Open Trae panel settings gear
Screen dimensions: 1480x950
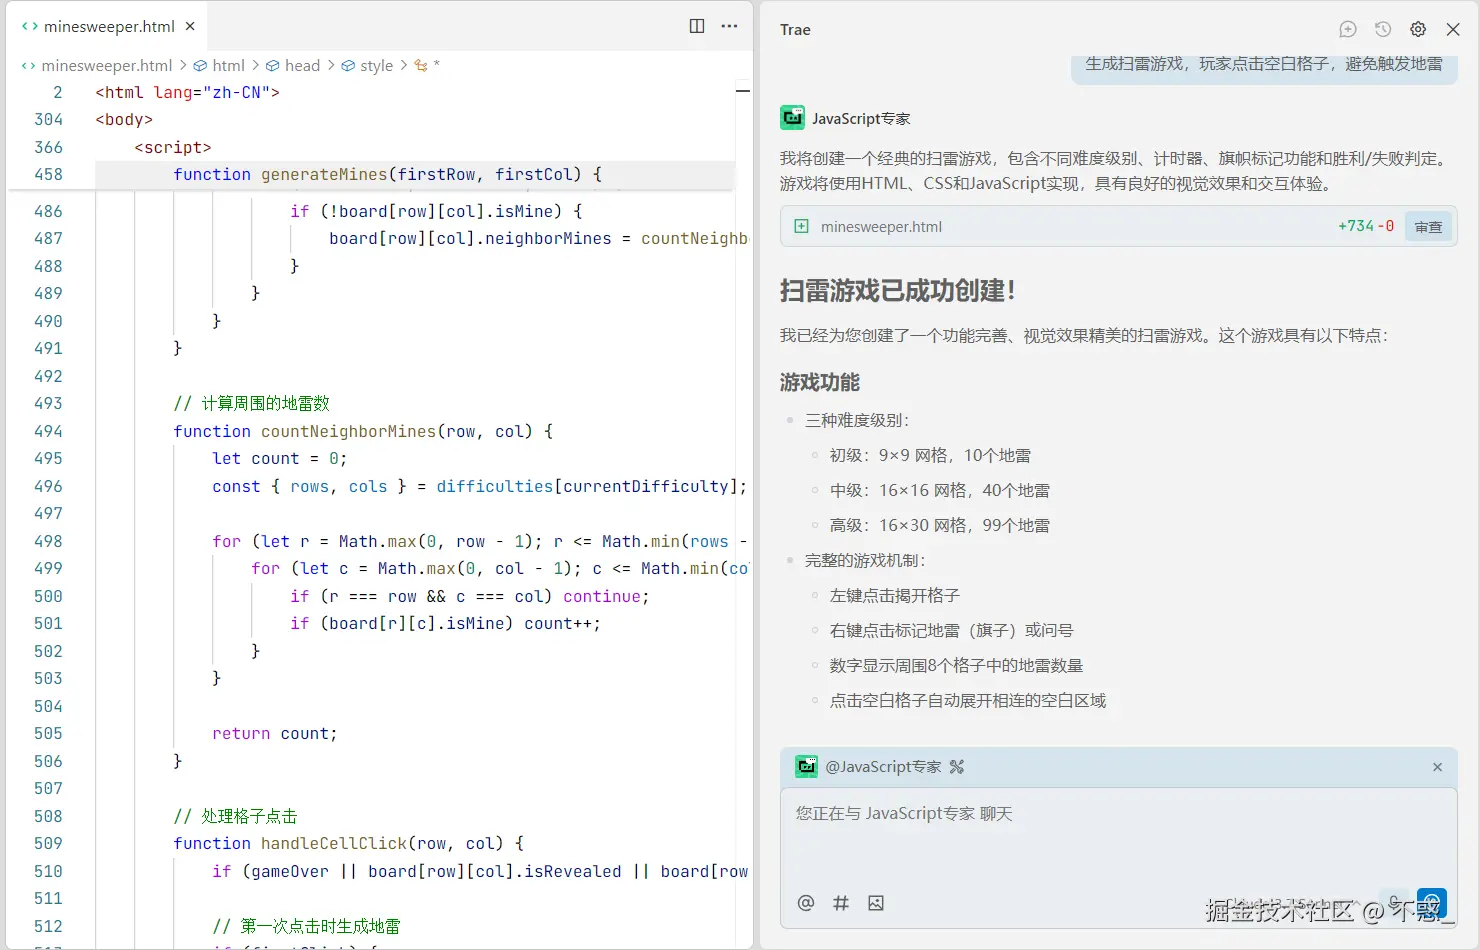pyautogui.click(x=1418, y=29)
